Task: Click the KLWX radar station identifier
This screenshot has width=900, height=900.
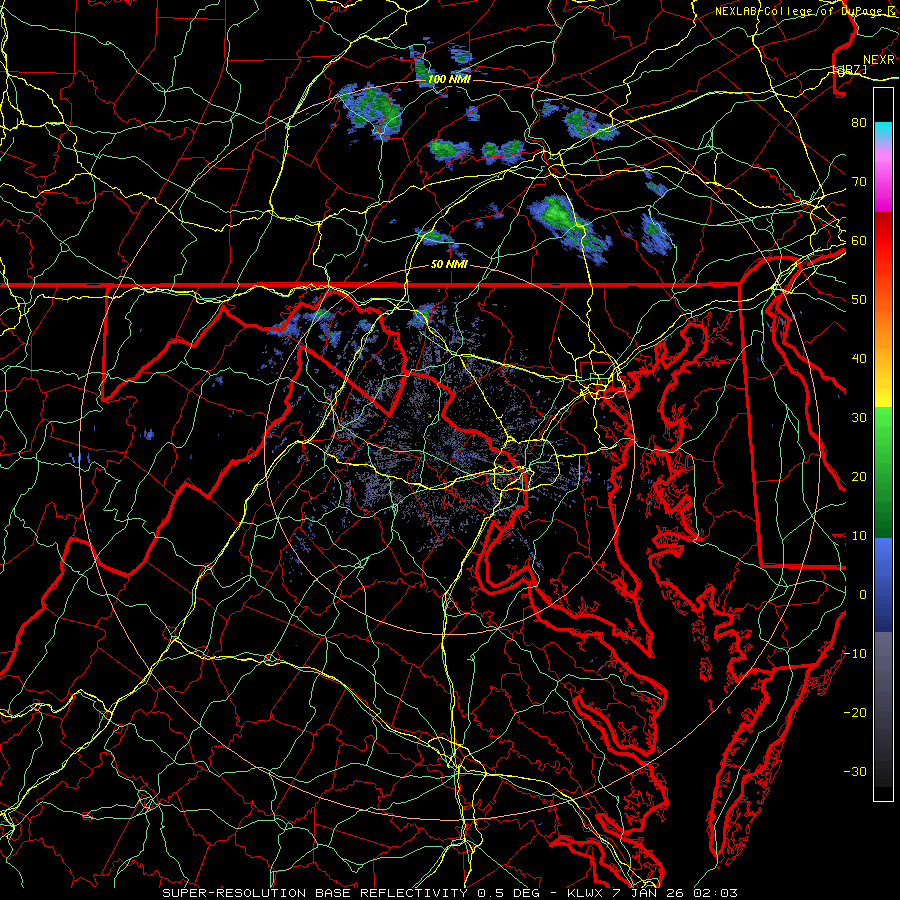Action: point(584,893)
